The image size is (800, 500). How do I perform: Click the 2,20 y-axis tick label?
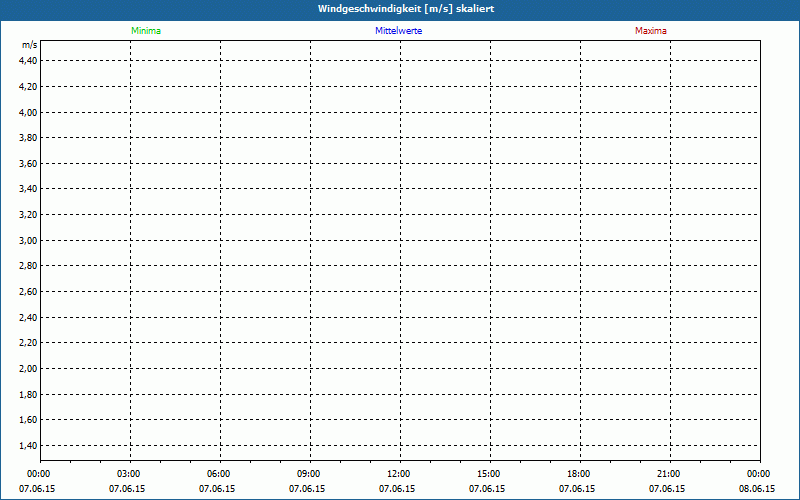click(x=29, y=343)
